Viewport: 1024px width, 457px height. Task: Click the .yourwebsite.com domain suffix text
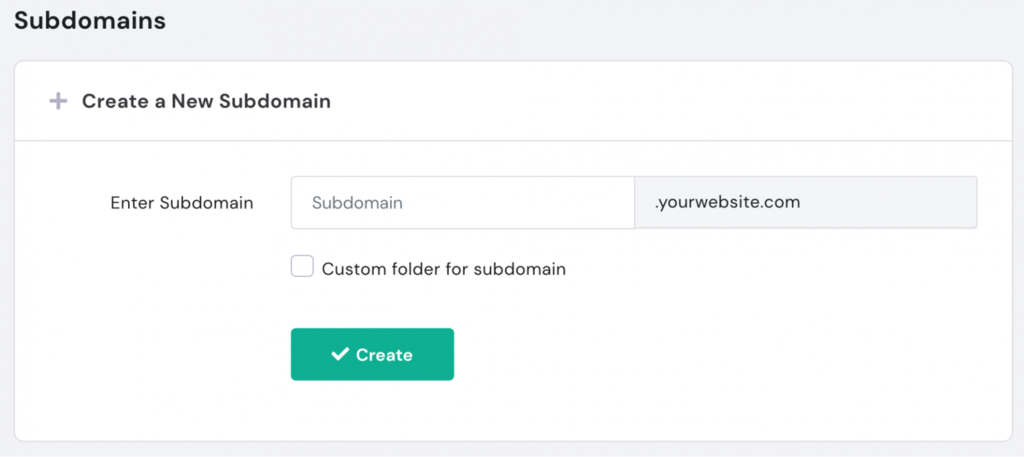pyautogui.click(x=728, y=202)
